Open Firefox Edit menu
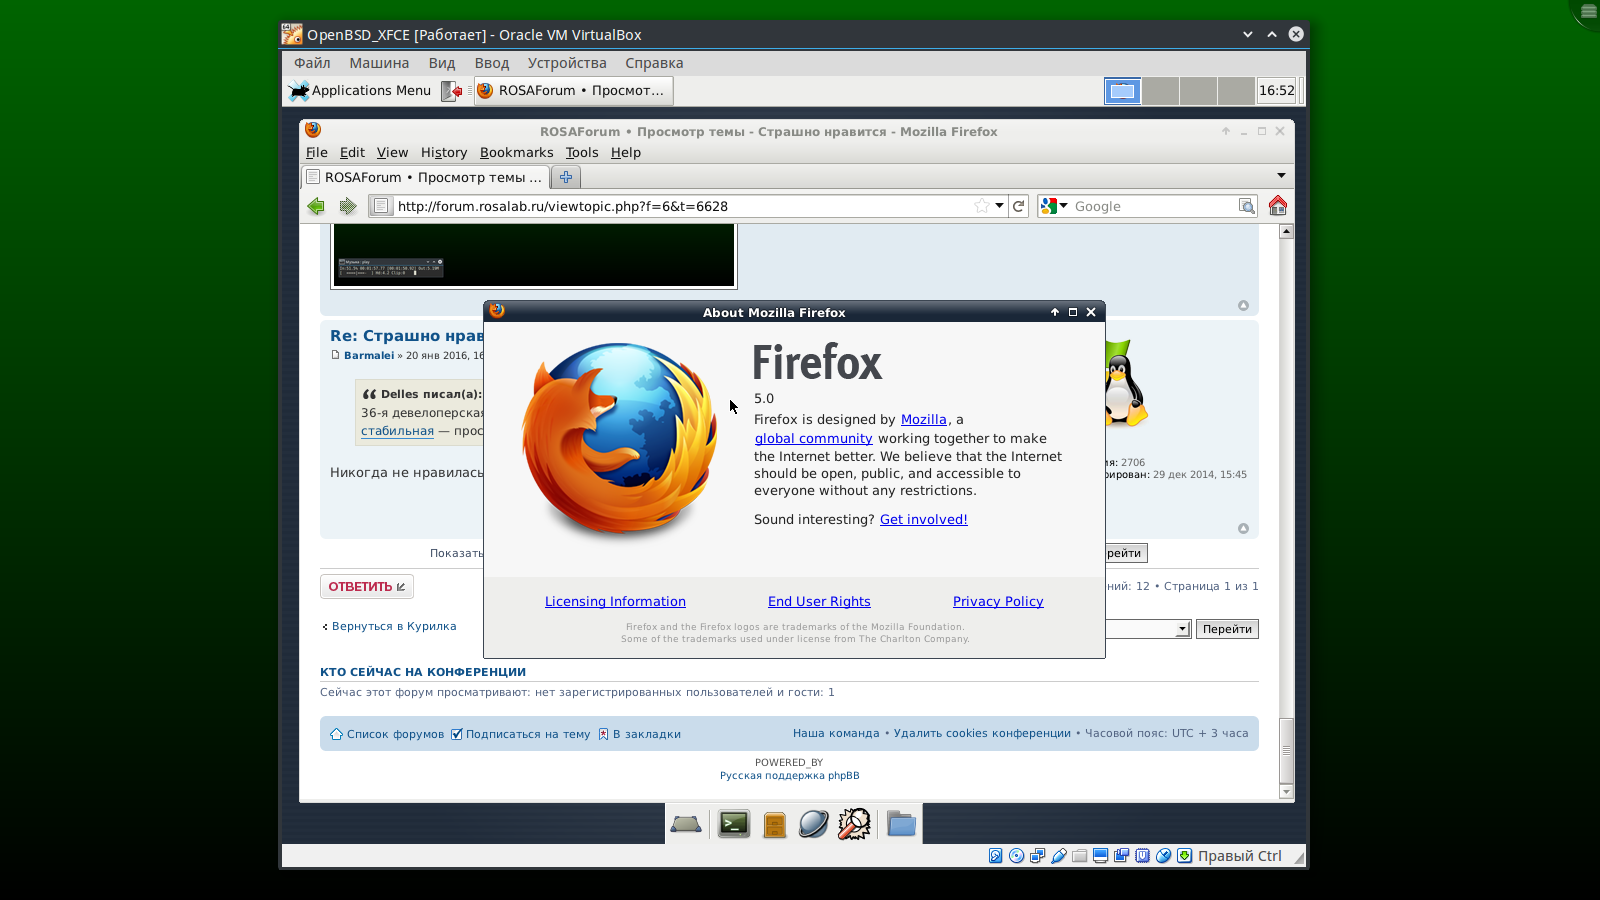Viewport: 1600px width, 900px height. click(x=352, y=153)
